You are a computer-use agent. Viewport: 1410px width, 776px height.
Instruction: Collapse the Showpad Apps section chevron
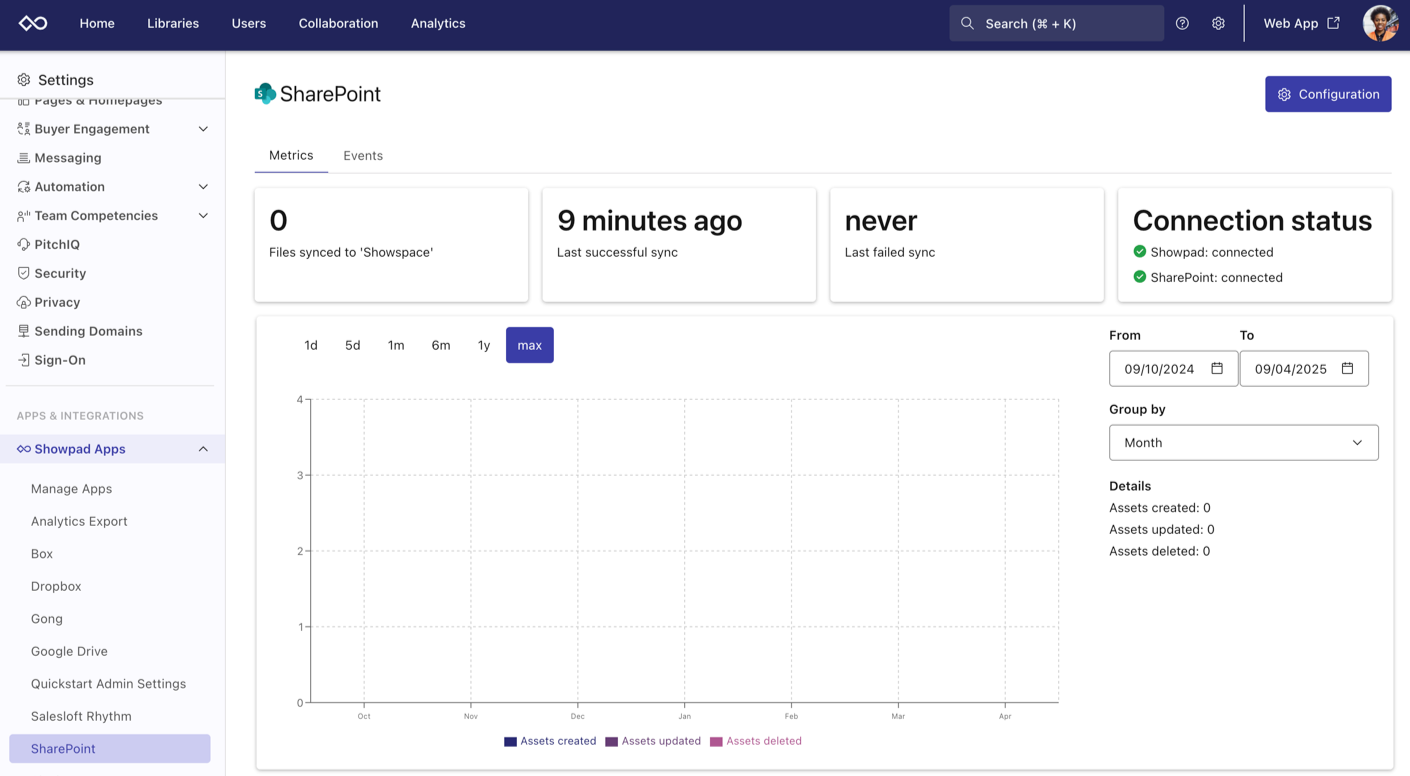pos(203,449)
